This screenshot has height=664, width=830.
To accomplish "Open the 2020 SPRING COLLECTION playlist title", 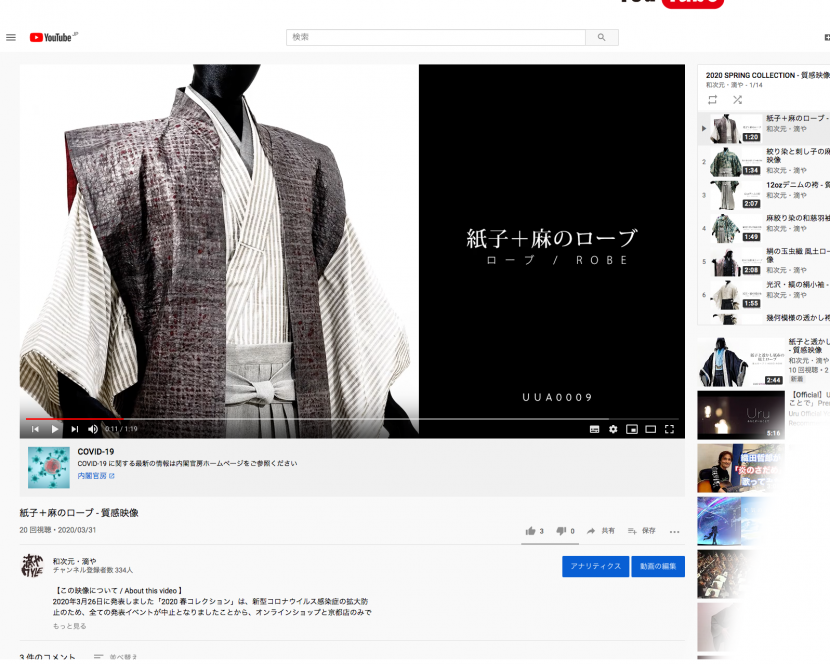I will tap(768, 75).
